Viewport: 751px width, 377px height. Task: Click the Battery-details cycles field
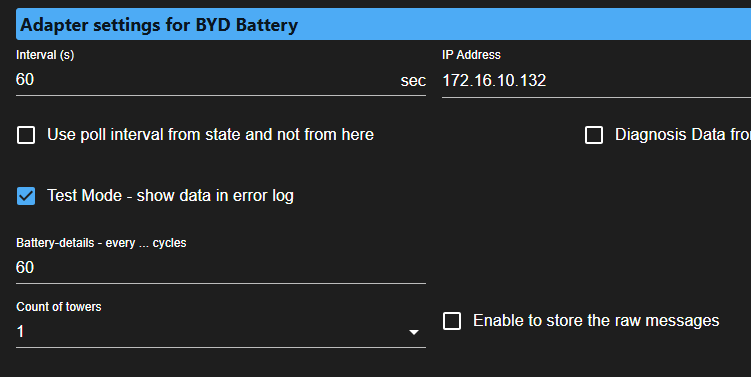[x=221, y=268]
